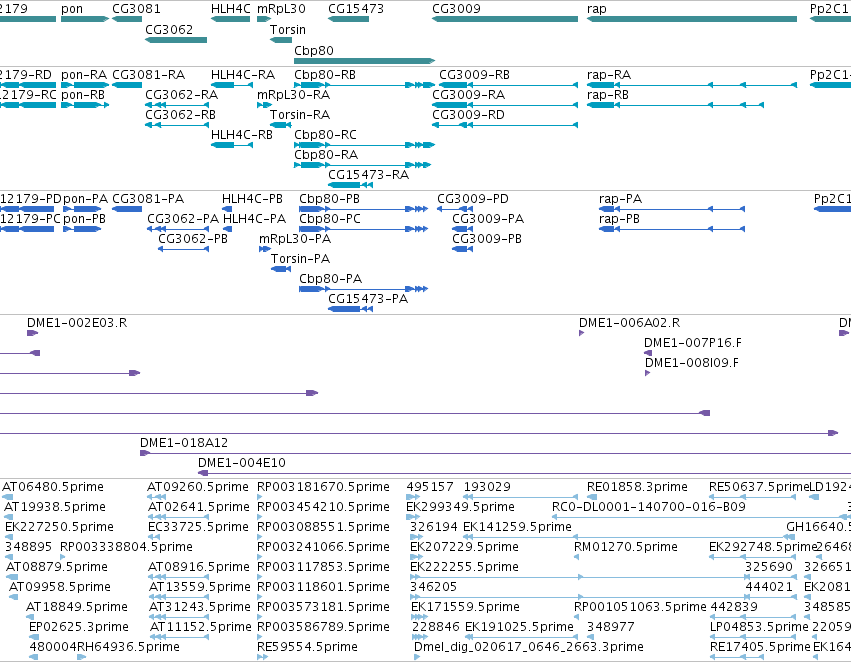Click protein rap-PA
Image resolution: width=851 pixels, height=662 pixels.
(x=620, y=199)
